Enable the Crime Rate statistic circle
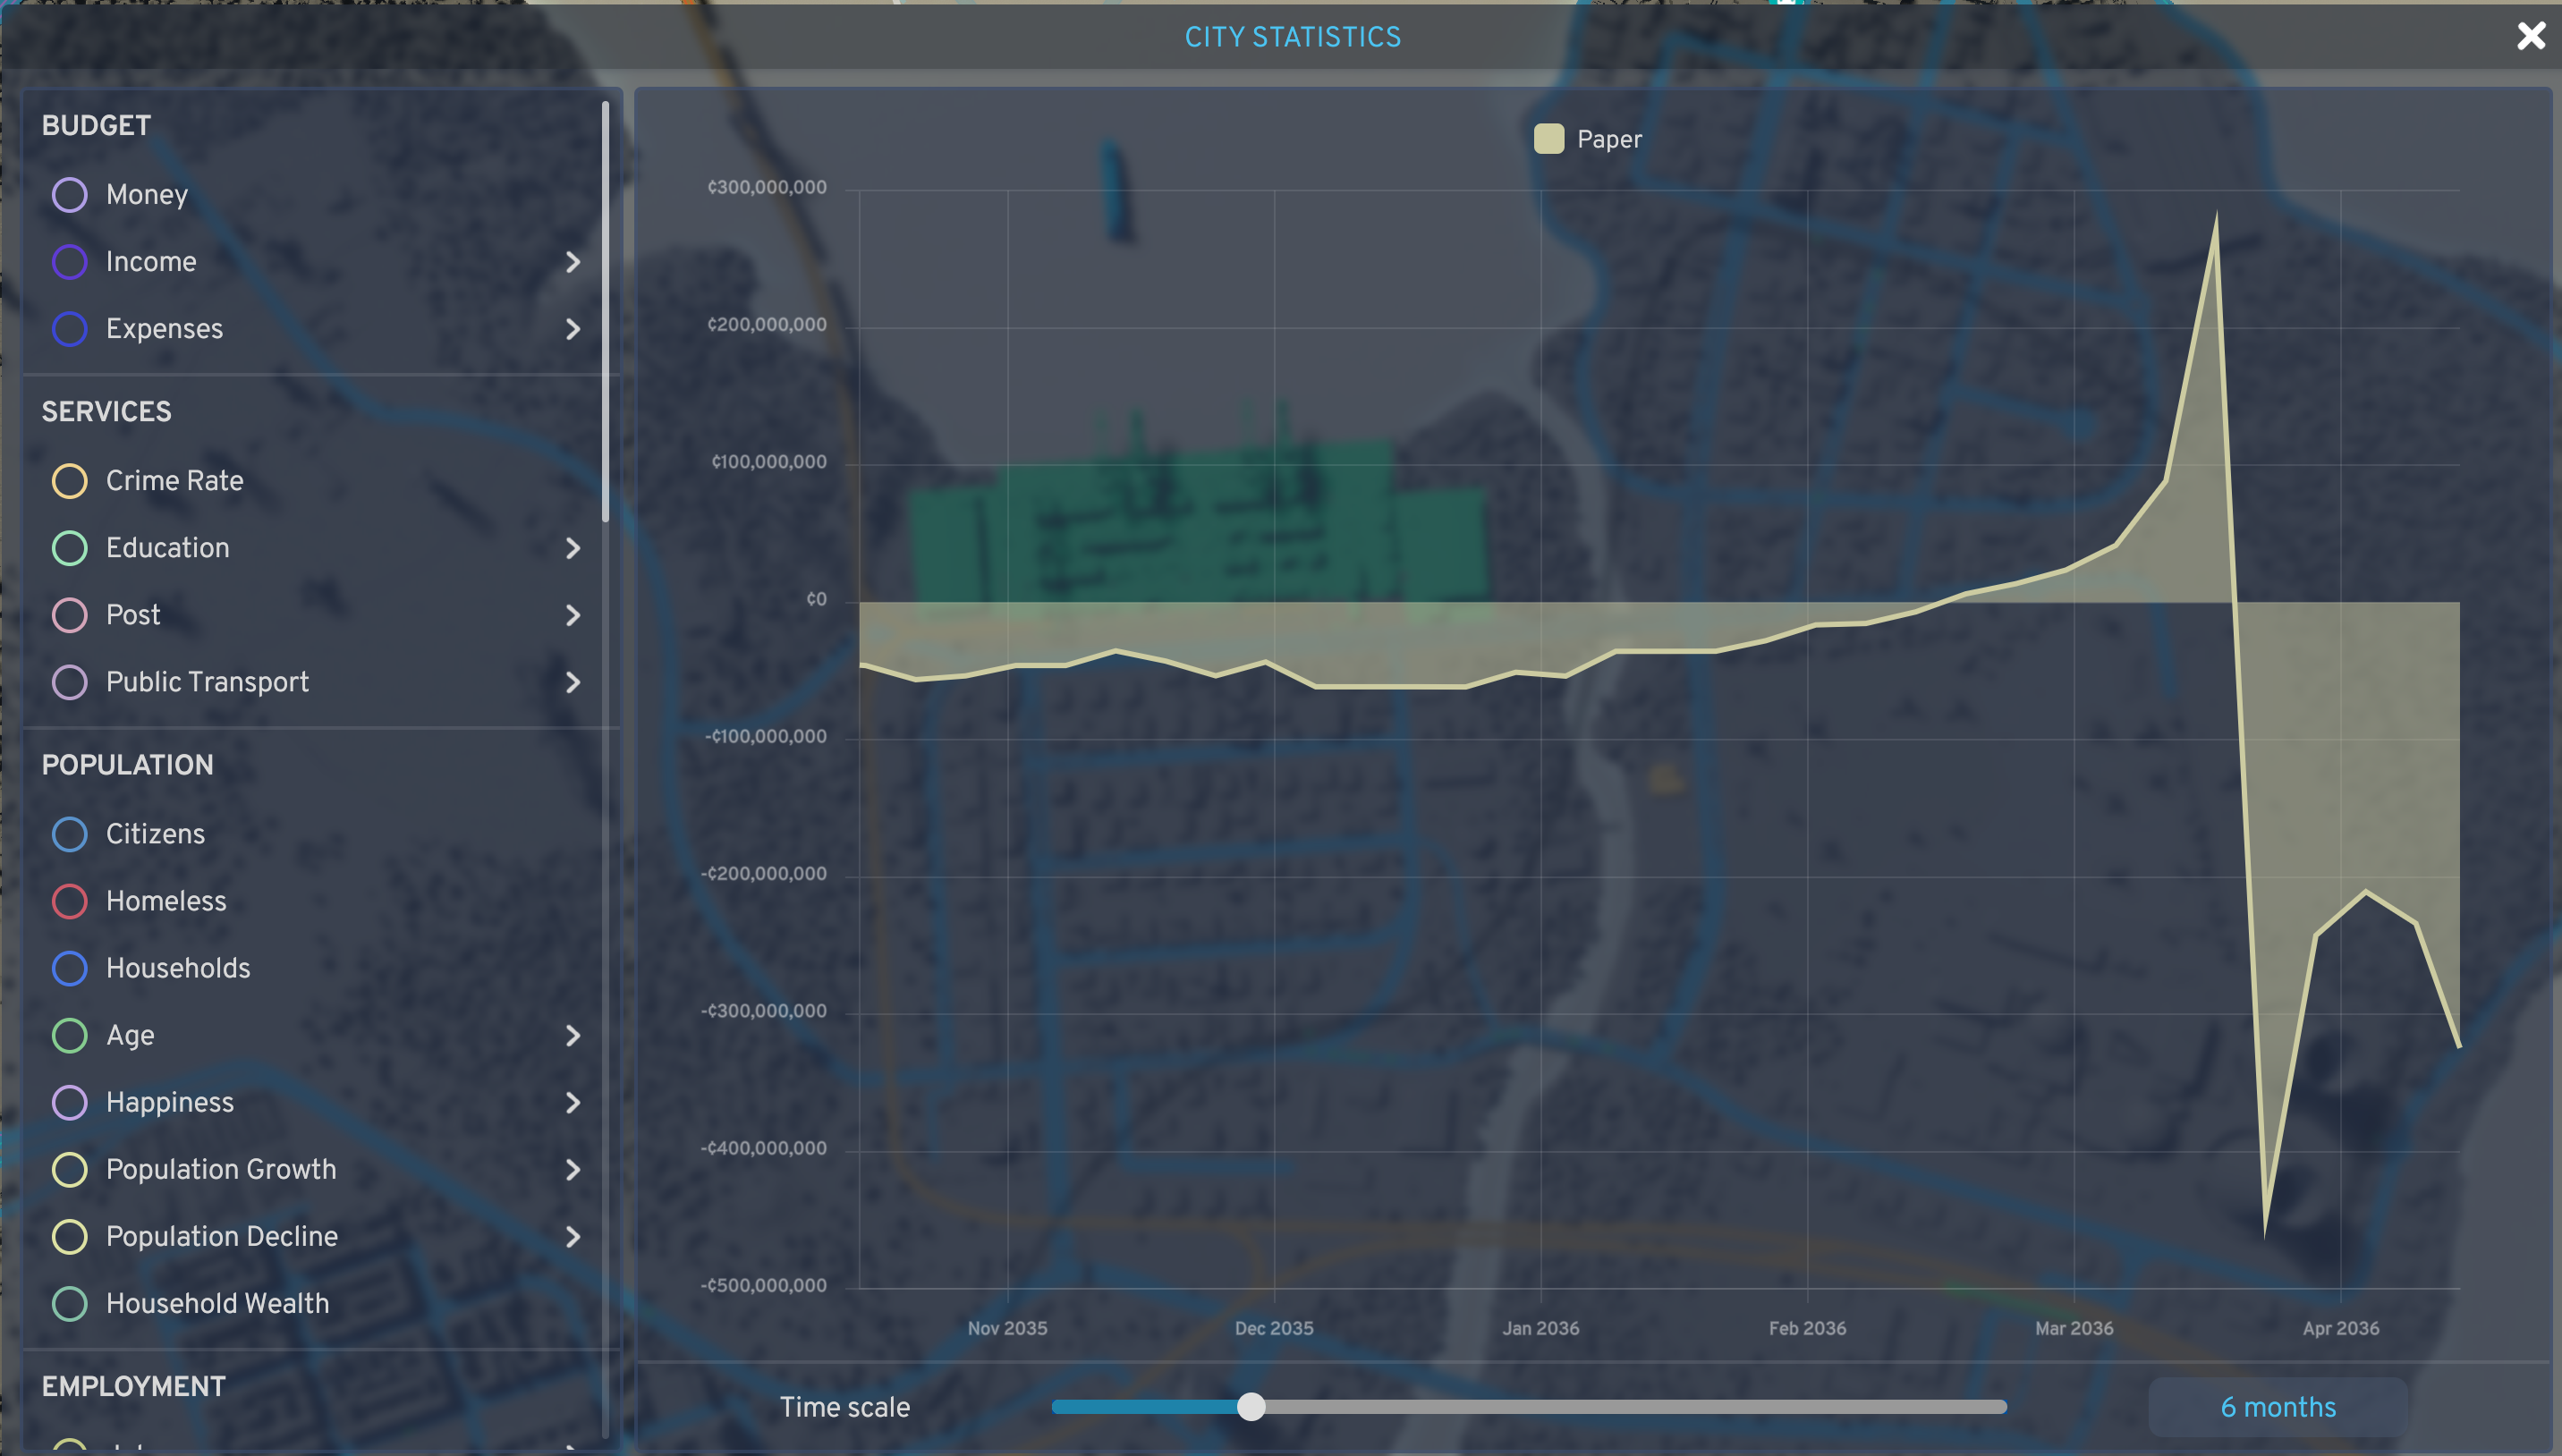This screenshot has width=2562, height=1456. (69, 481)
